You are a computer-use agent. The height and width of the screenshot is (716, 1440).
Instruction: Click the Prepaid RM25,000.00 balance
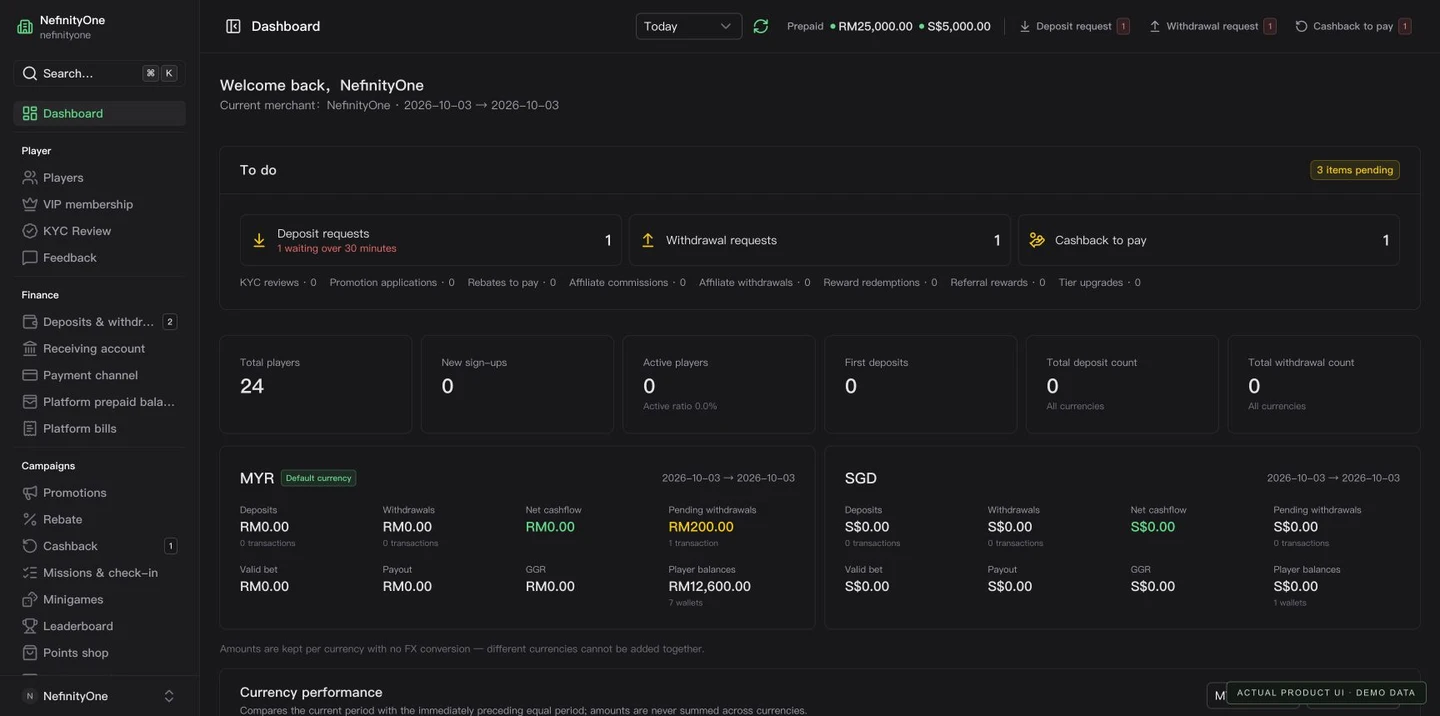point(871,26)
